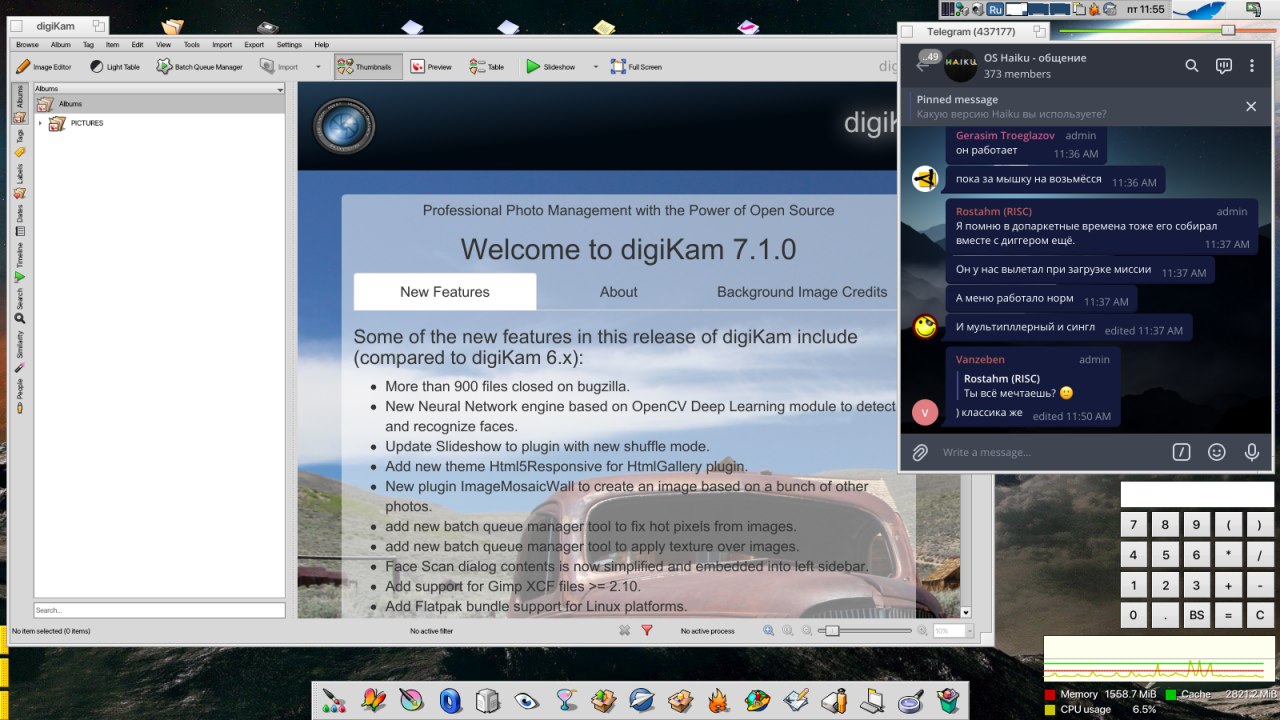Open the Light Table tool

tap(114, 67)
